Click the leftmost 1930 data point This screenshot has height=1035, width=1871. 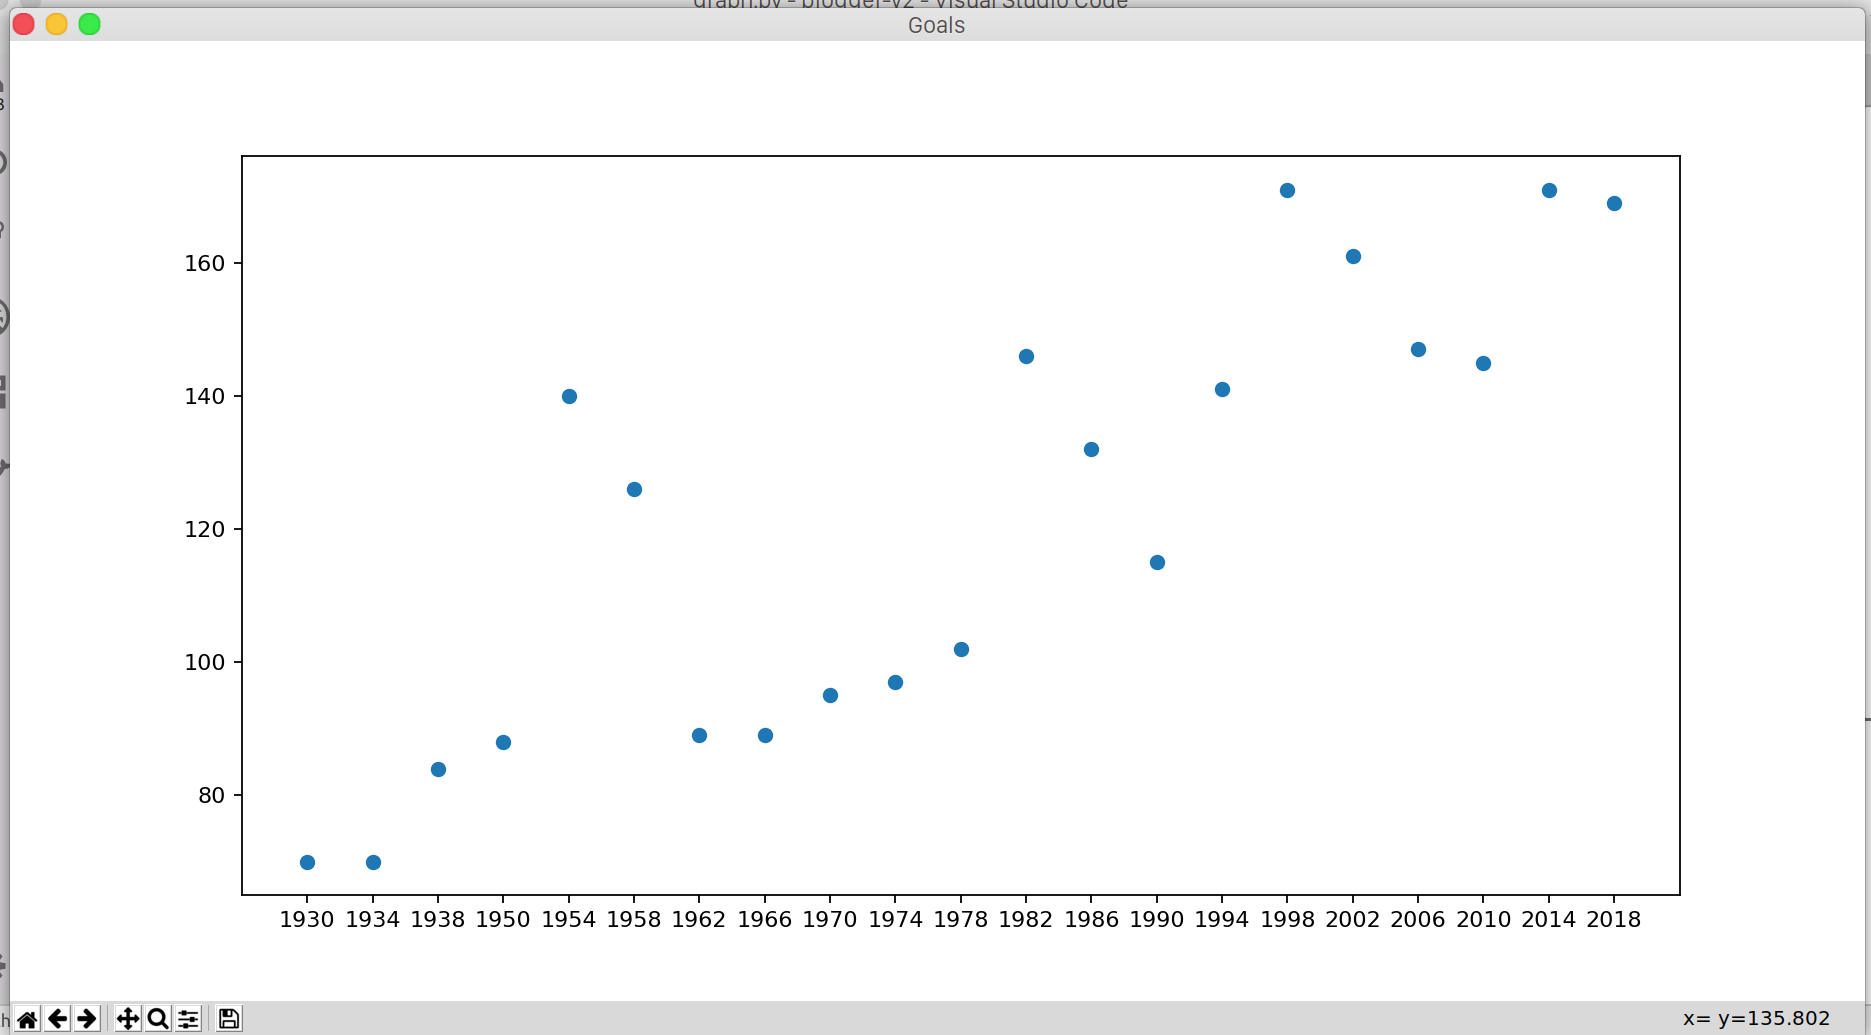point(306,861)
